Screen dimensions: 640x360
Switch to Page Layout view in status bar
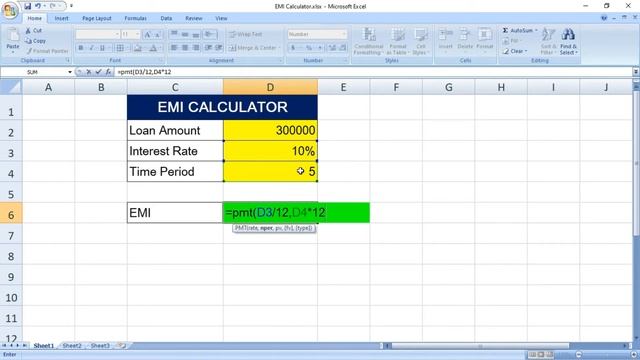tap(541, 354)
